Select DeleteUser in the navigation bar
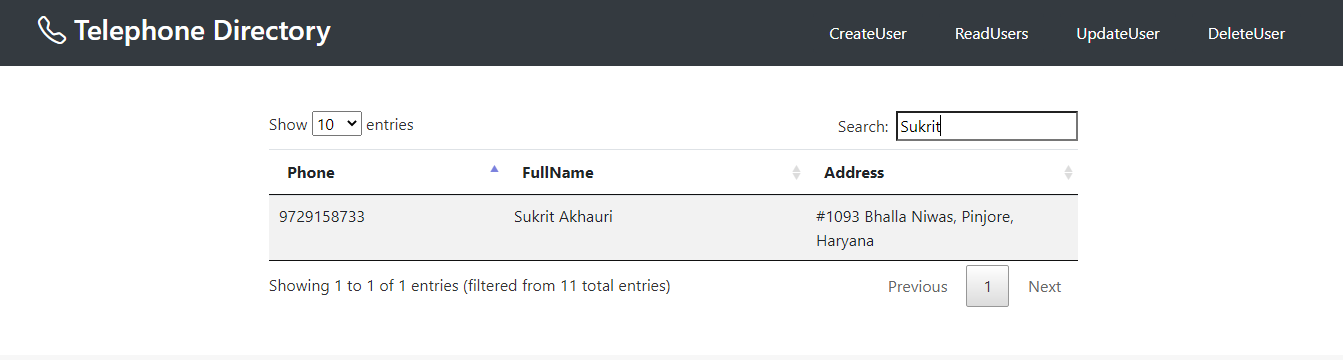Screen dimensions: 1343x360 [x=1246, y=33]
